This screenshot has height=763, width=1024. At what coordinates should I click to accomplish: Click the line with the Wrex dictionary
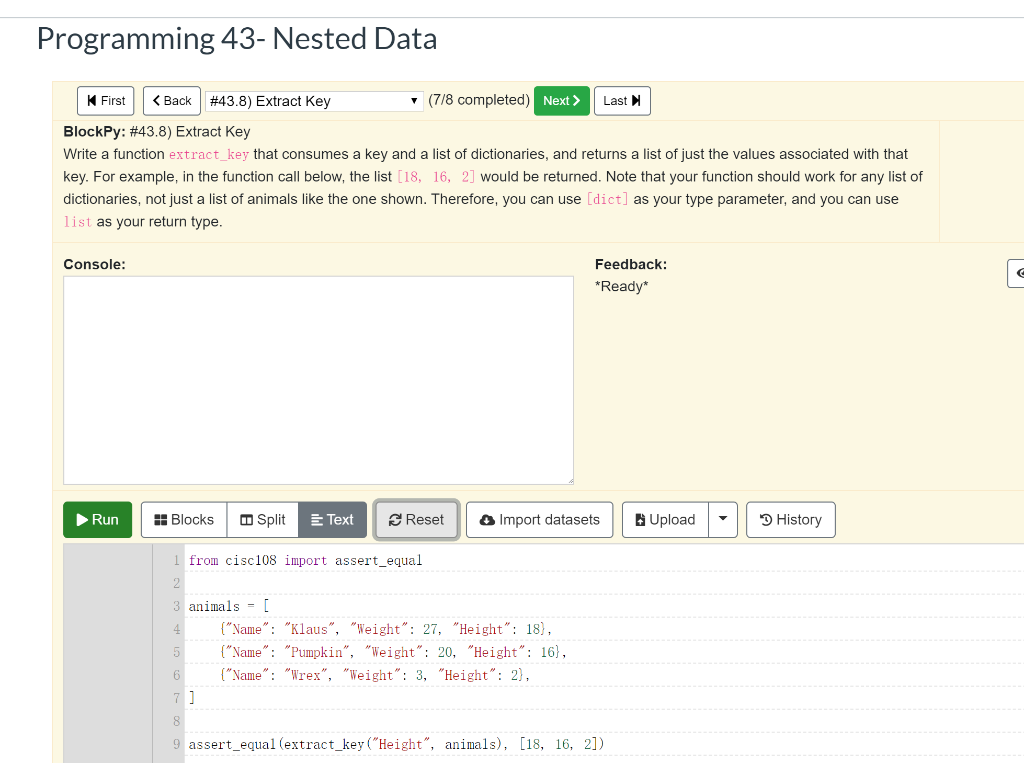pyautogui.click(x=374, y=675)
